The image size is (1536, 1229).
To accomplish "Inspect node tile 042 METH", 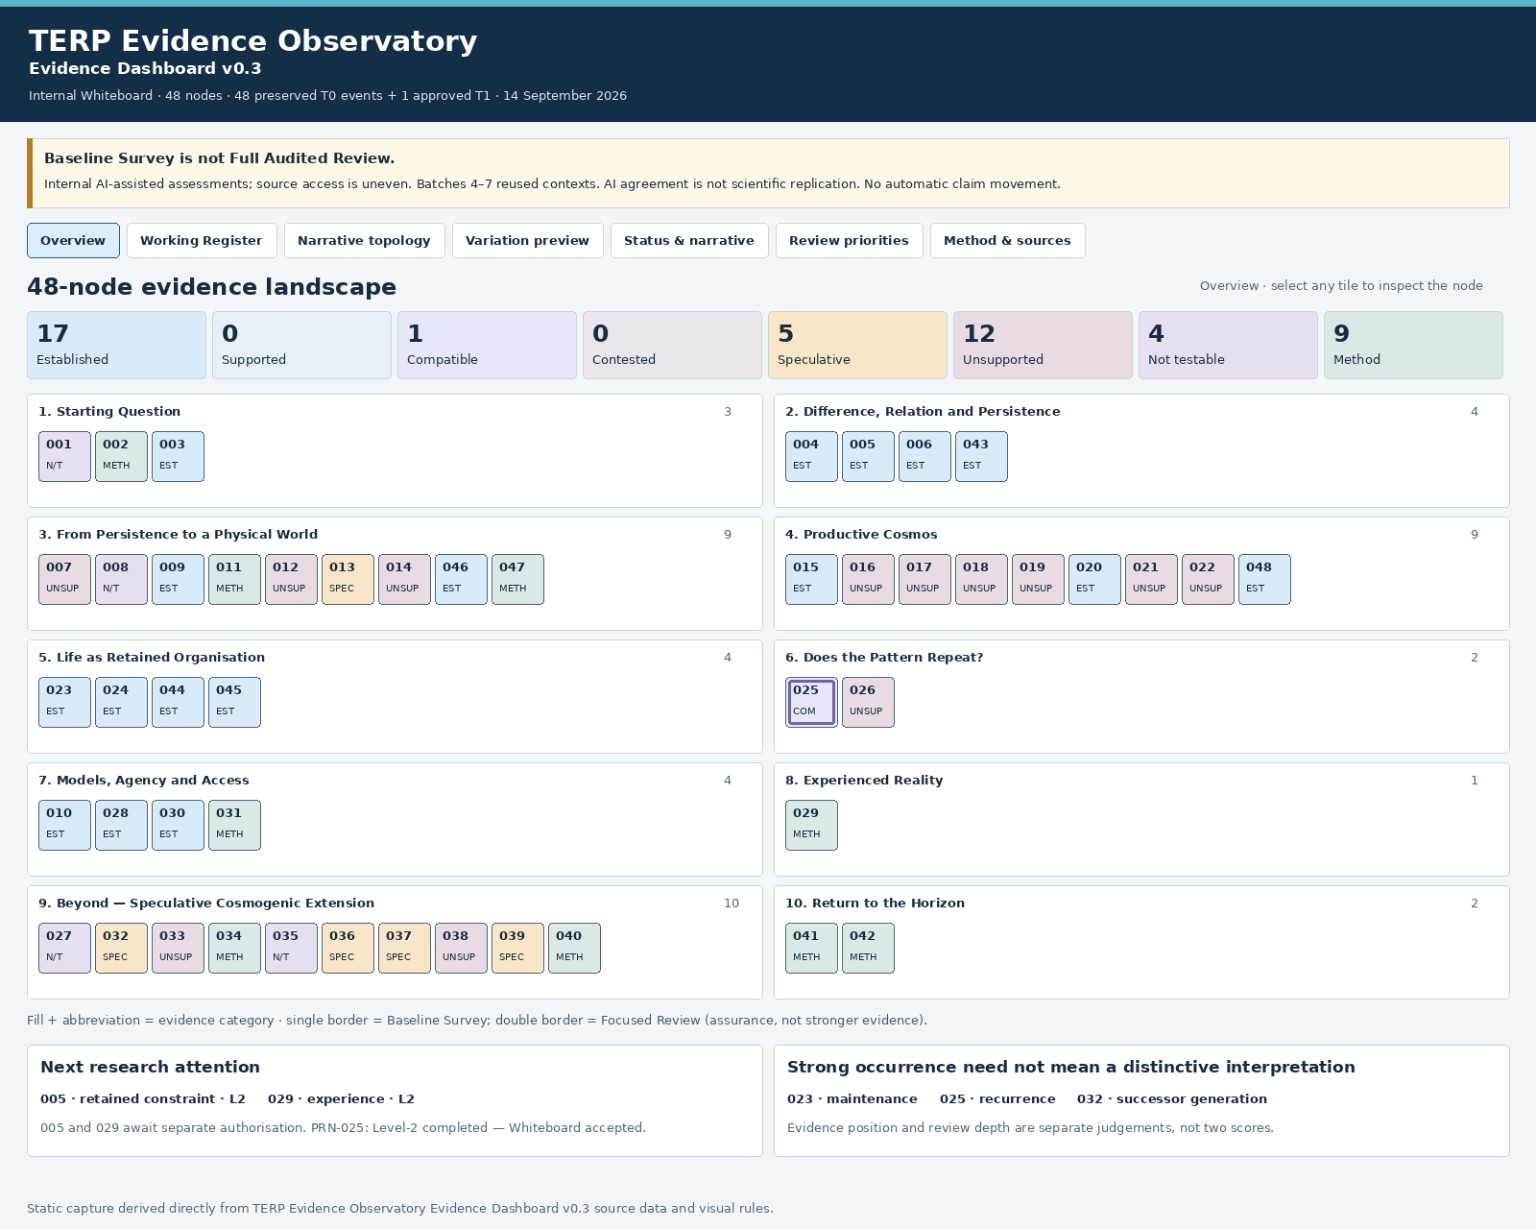I will [868, 948].
